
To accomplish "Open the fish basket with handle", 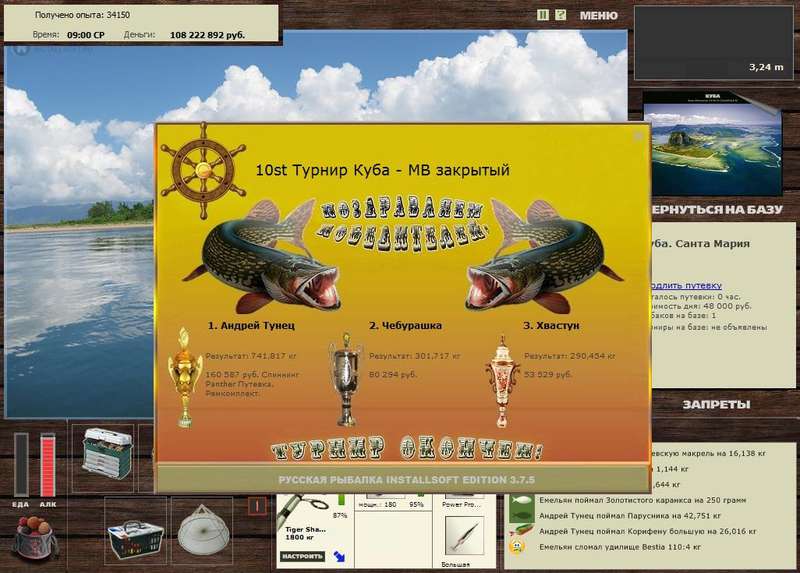I will point(135,540).
